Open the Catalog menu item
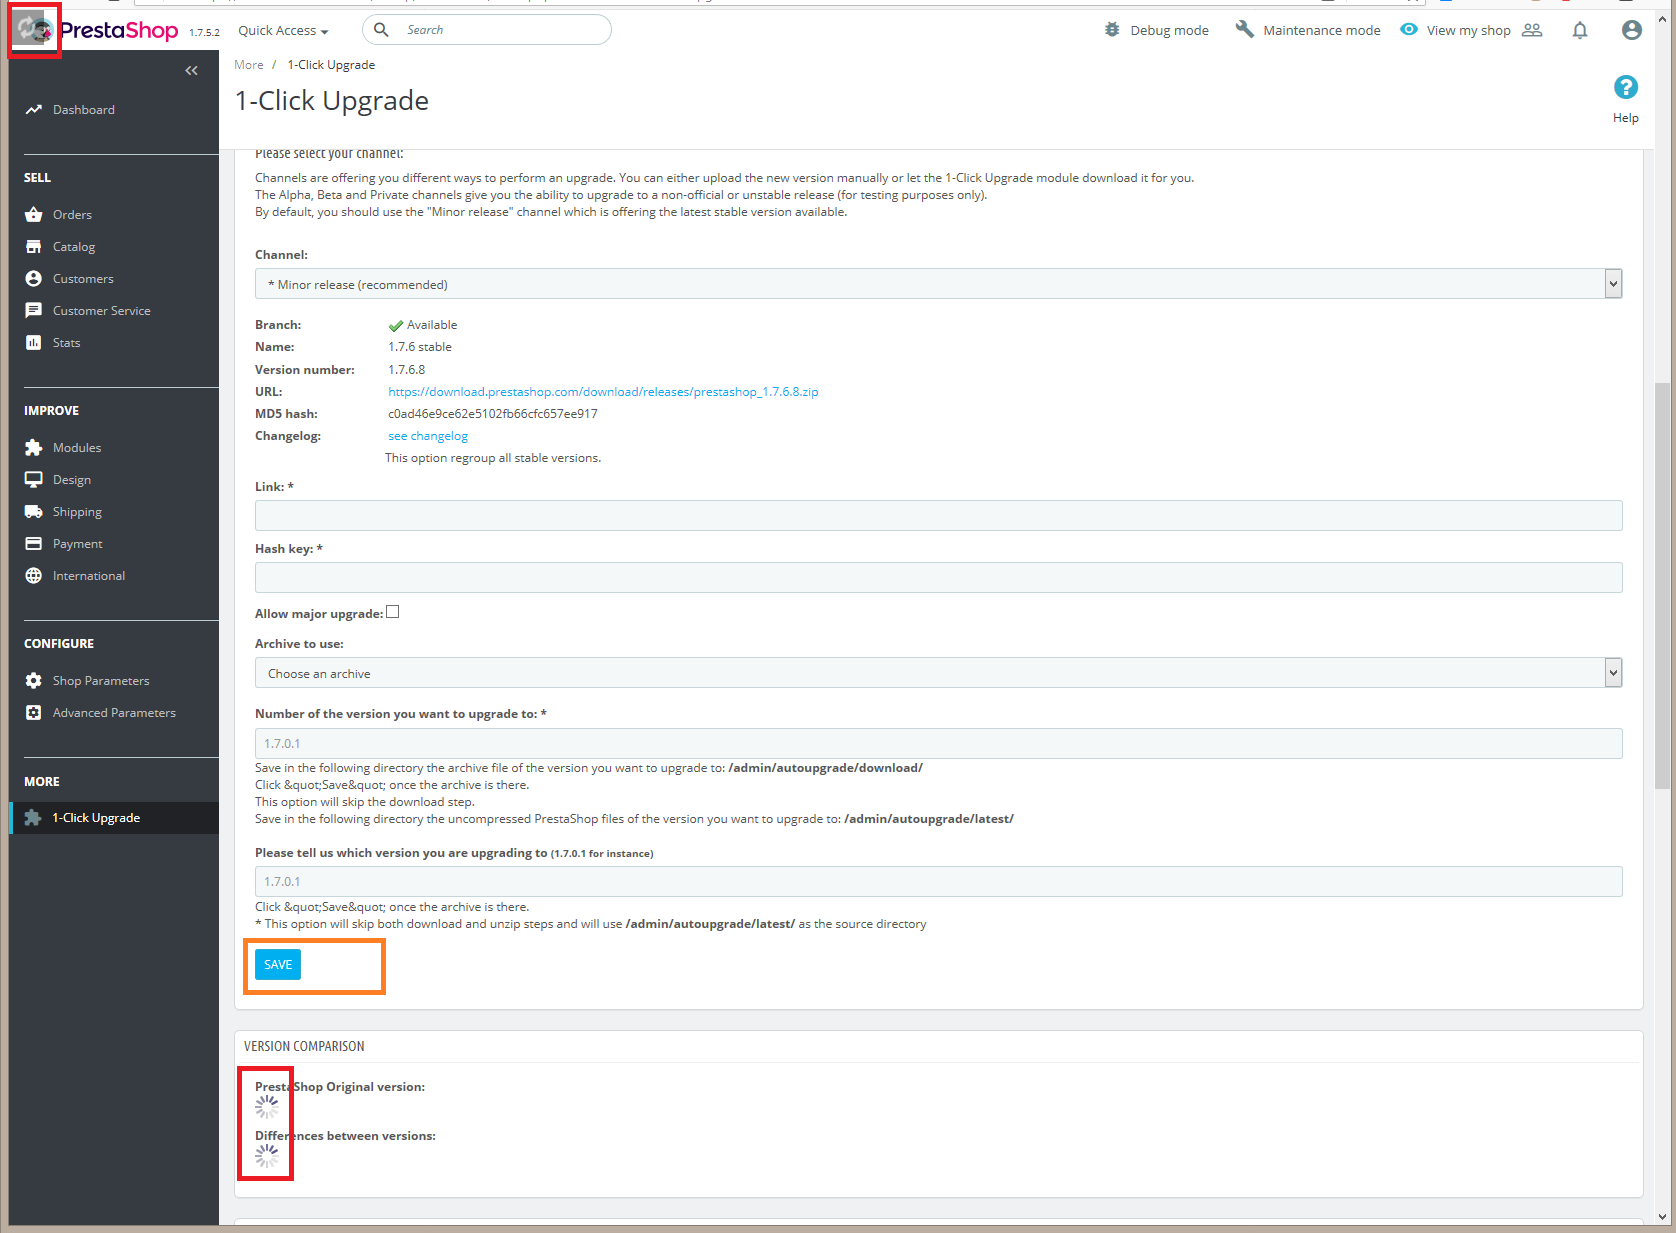 pos(74,247)
